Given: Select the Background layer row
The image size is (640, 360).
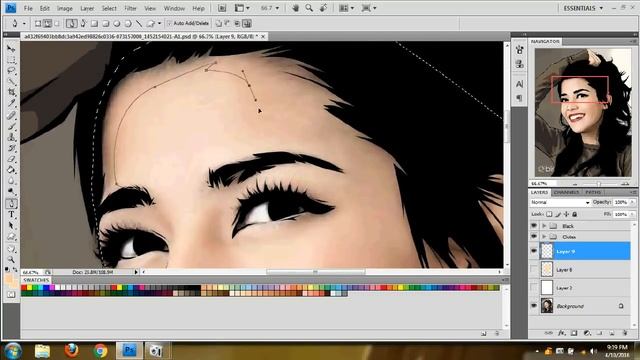Looking at the screenshot, I should [x=585, y=306].
